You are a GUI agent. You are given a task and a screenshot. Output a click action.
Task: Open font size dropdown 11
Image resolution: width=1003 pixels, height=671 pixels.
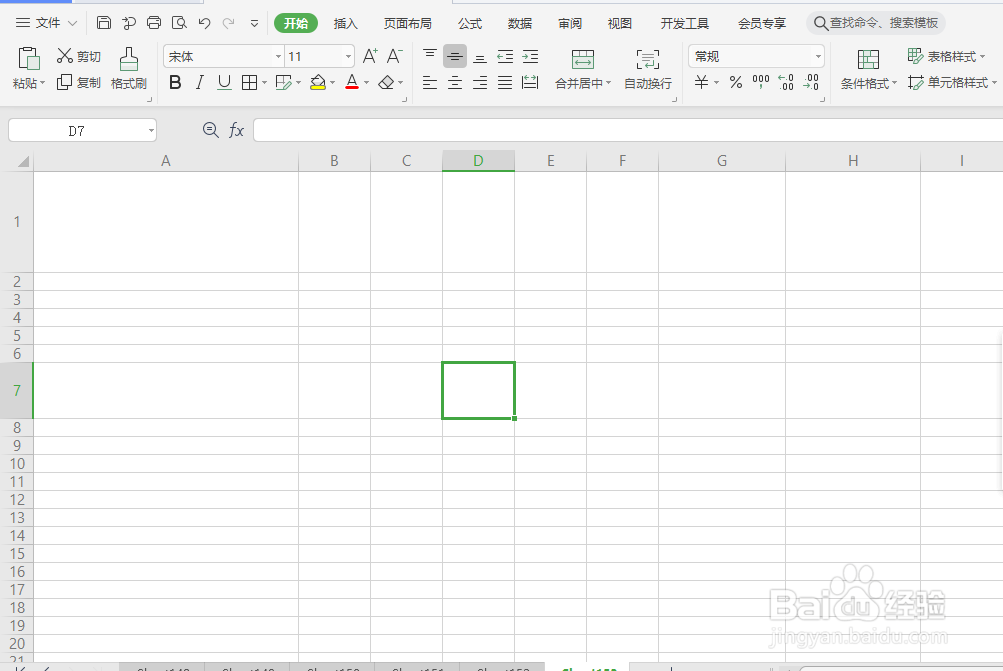click(349, 56)
